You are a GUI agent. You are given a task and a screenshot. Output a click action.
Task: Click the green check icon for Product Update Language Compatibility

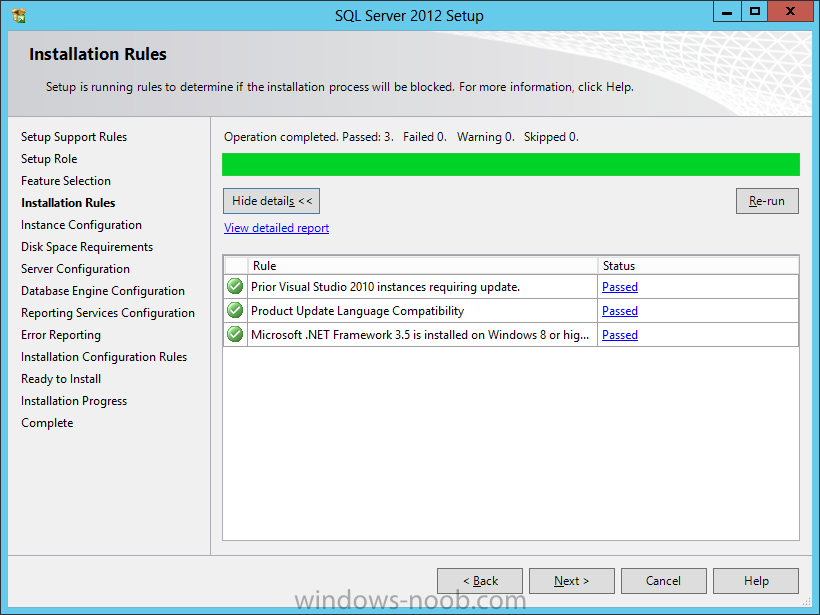pos(235,311)
